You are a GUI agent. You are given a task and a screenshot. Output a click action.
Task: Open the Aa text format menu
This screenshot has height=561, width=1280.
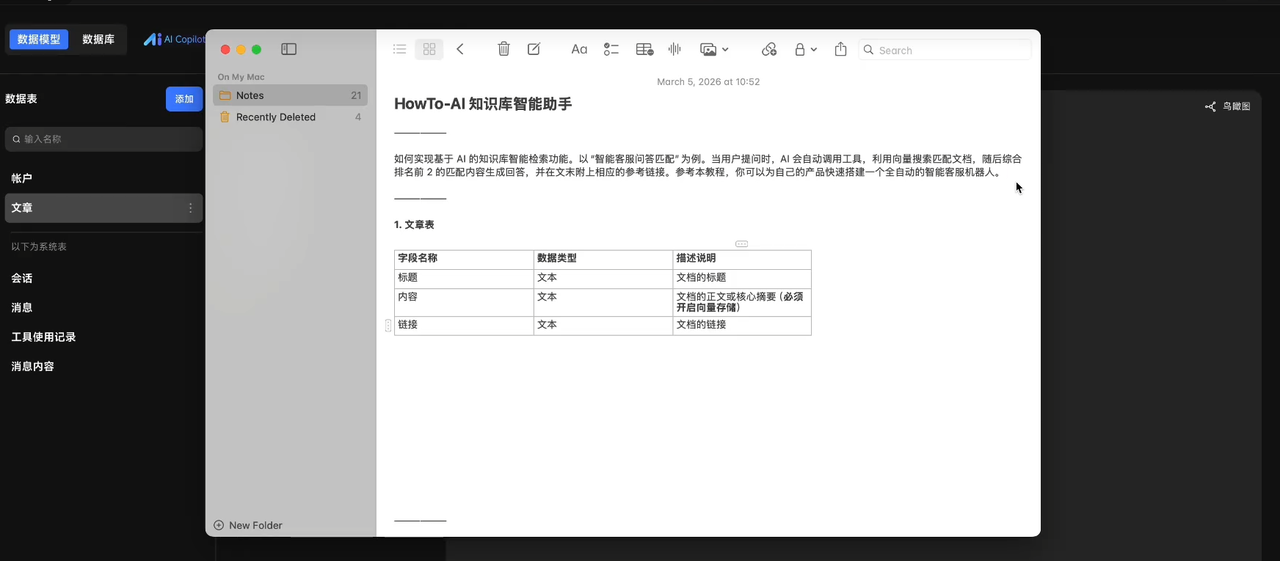point(579,49)
